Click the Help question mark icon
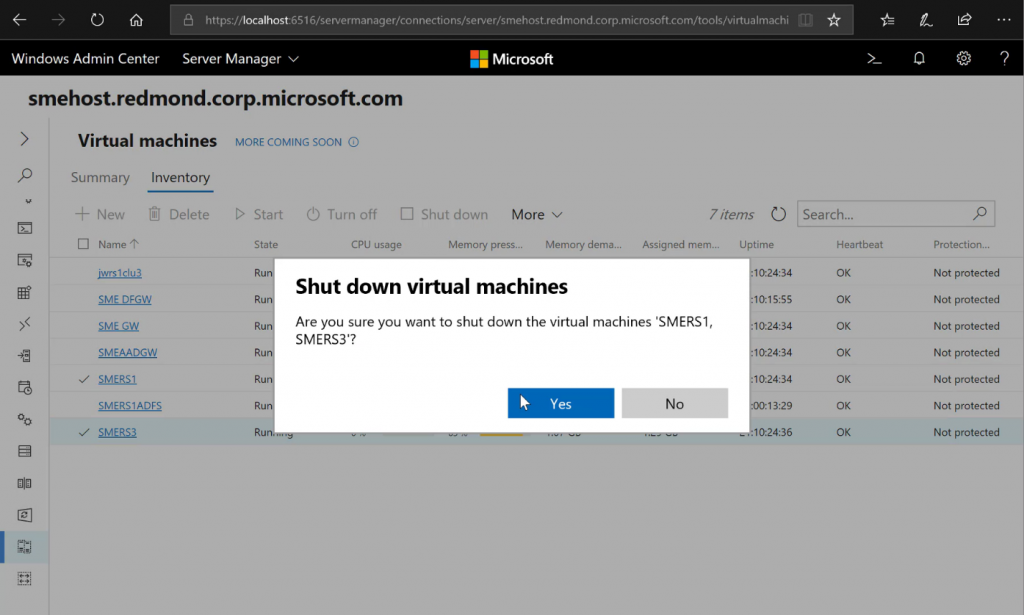Image resolution: width=1024 pixels, height=615 pixels. (1005, 58)
